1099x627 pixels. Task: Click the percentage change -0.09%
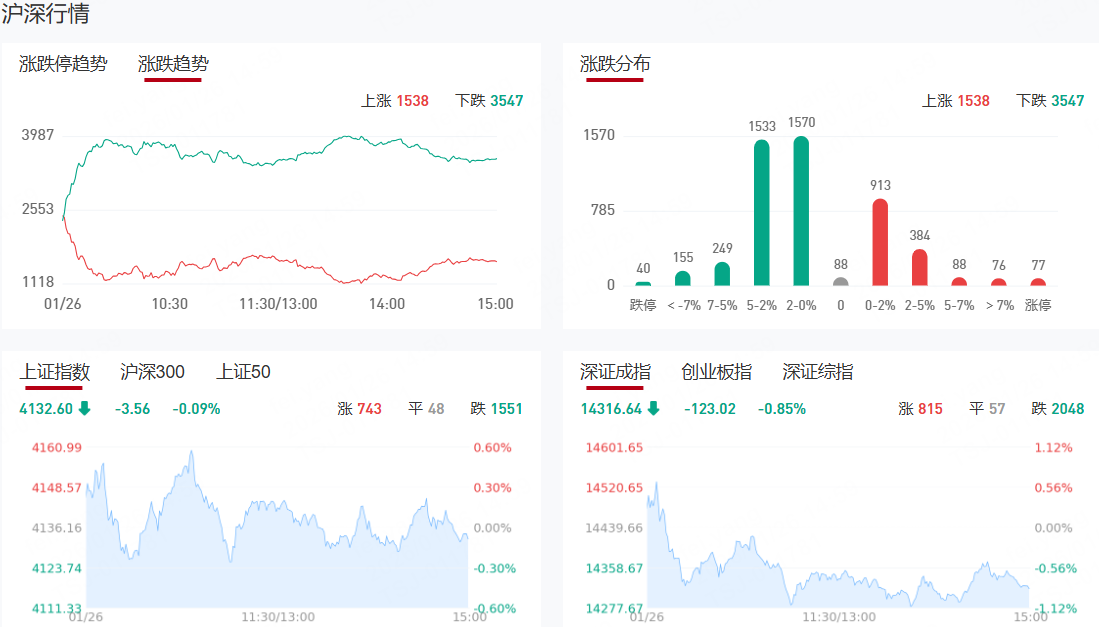click(196, 408)
